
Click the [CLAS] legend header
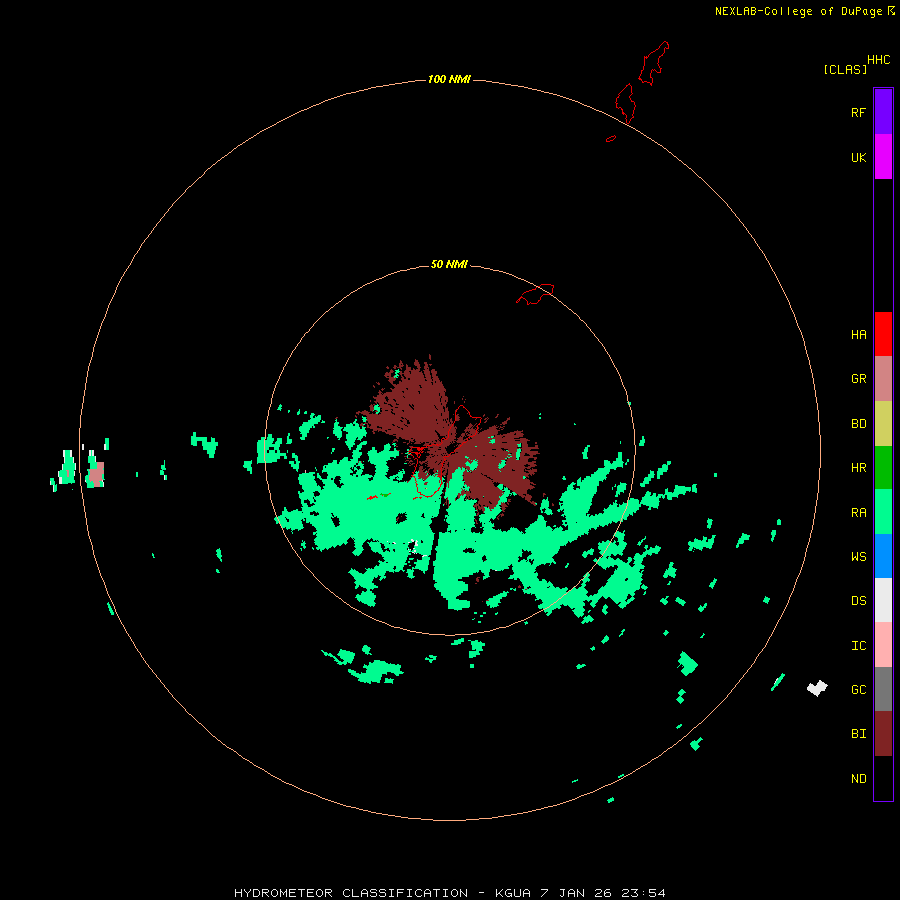coord(845,69)
